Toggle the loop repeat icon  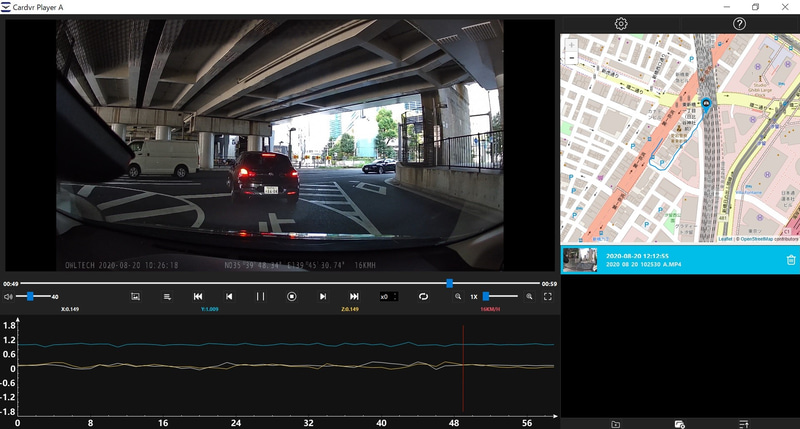pyautogui.click(x=423, y=296)
